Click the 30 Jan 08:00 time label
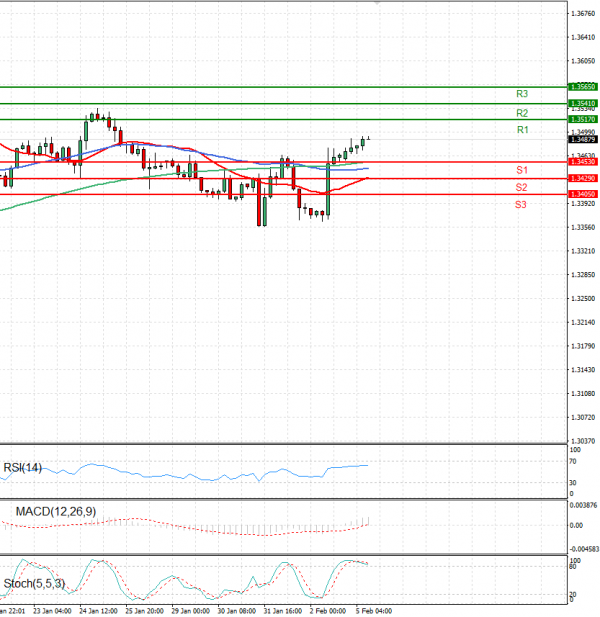600x617 pixels. [x=236, y=611]
